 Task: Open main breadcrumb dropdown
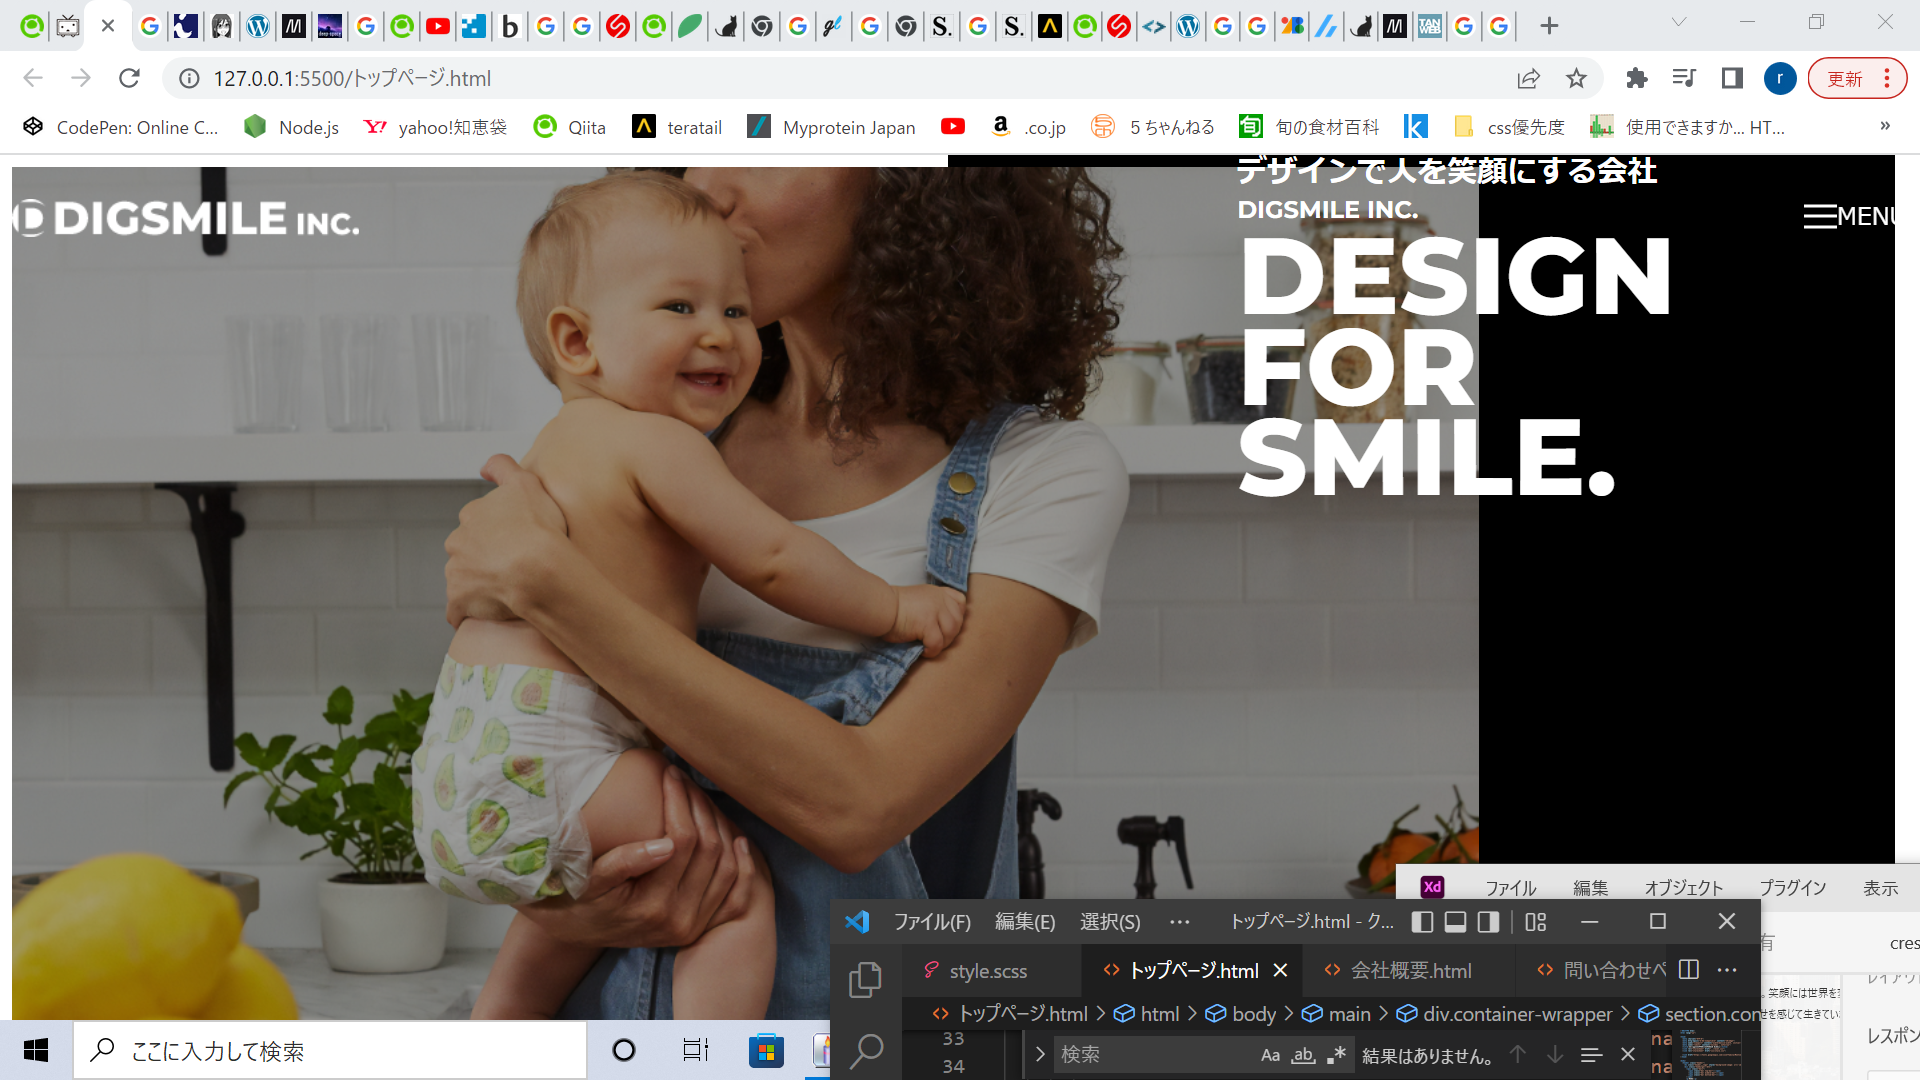coord(1337,1014)
